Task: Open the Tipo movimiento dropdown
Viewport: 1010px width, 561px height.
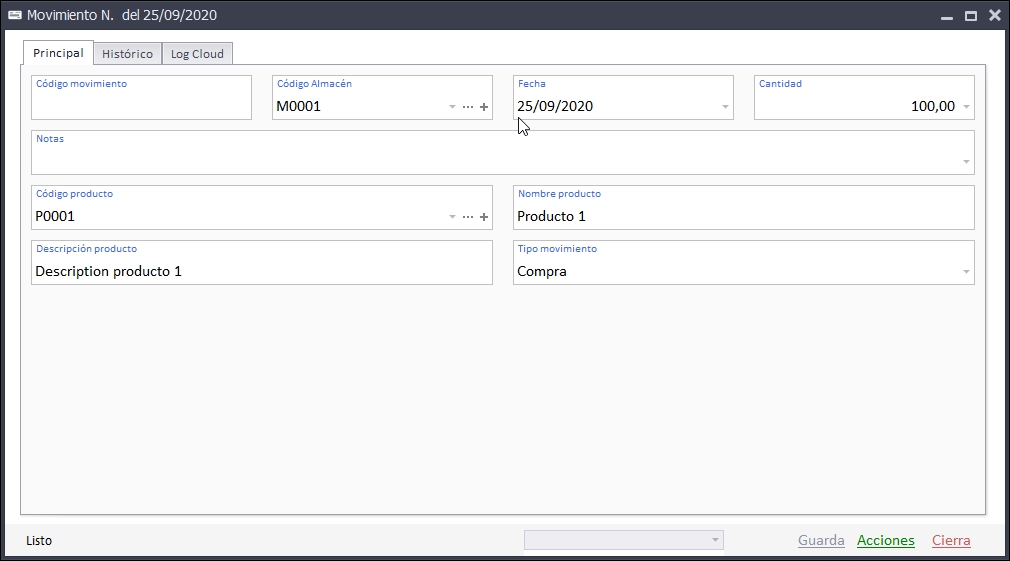Action: coord(966,272)
